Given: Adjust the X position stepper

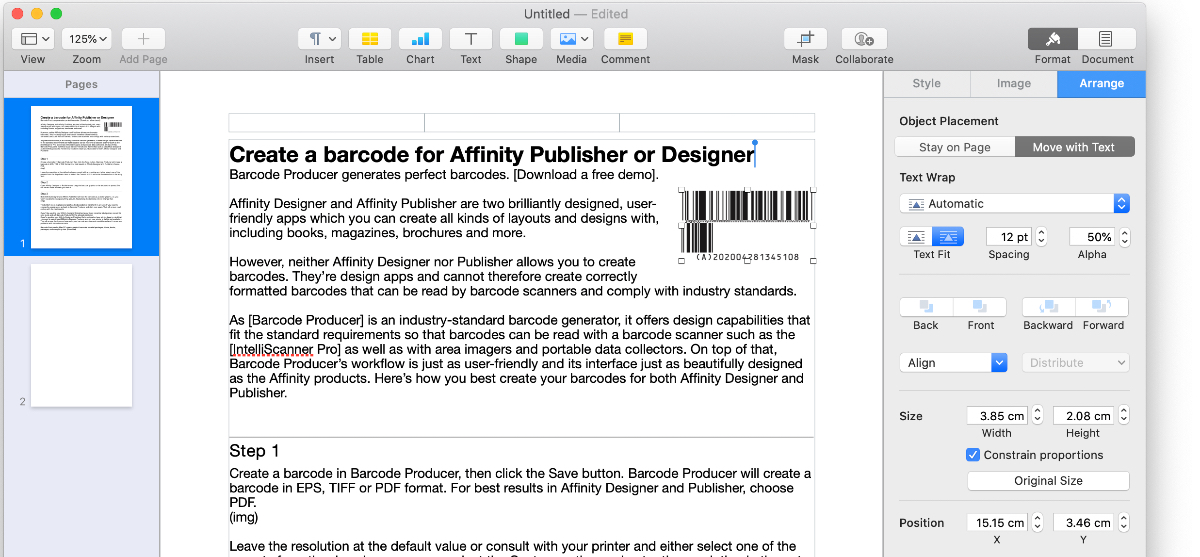Looking at the screenshot, I should 1037,523.
